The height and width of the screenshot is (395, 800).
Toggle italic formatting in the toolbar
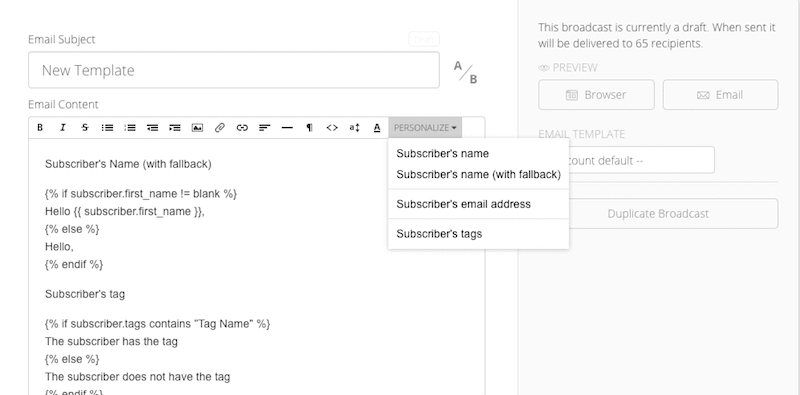pos(62,128)
